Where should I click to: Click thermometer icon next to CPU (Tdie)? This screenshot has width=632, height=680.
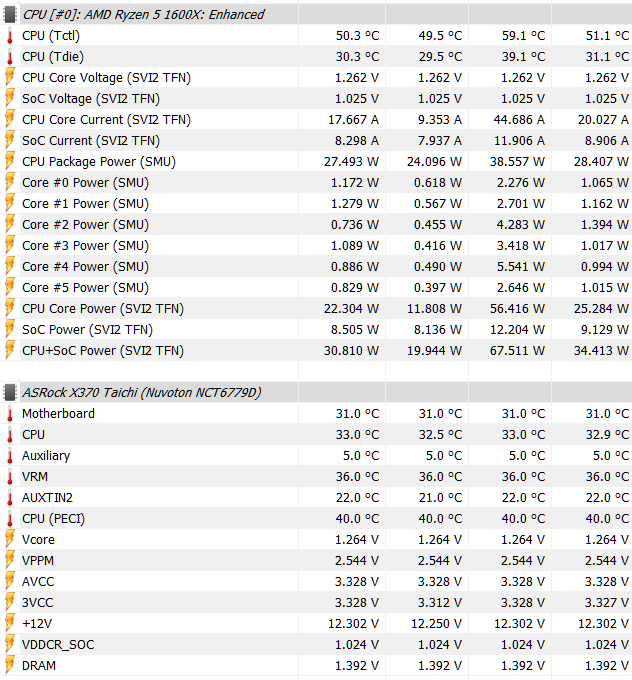(10, 57)
